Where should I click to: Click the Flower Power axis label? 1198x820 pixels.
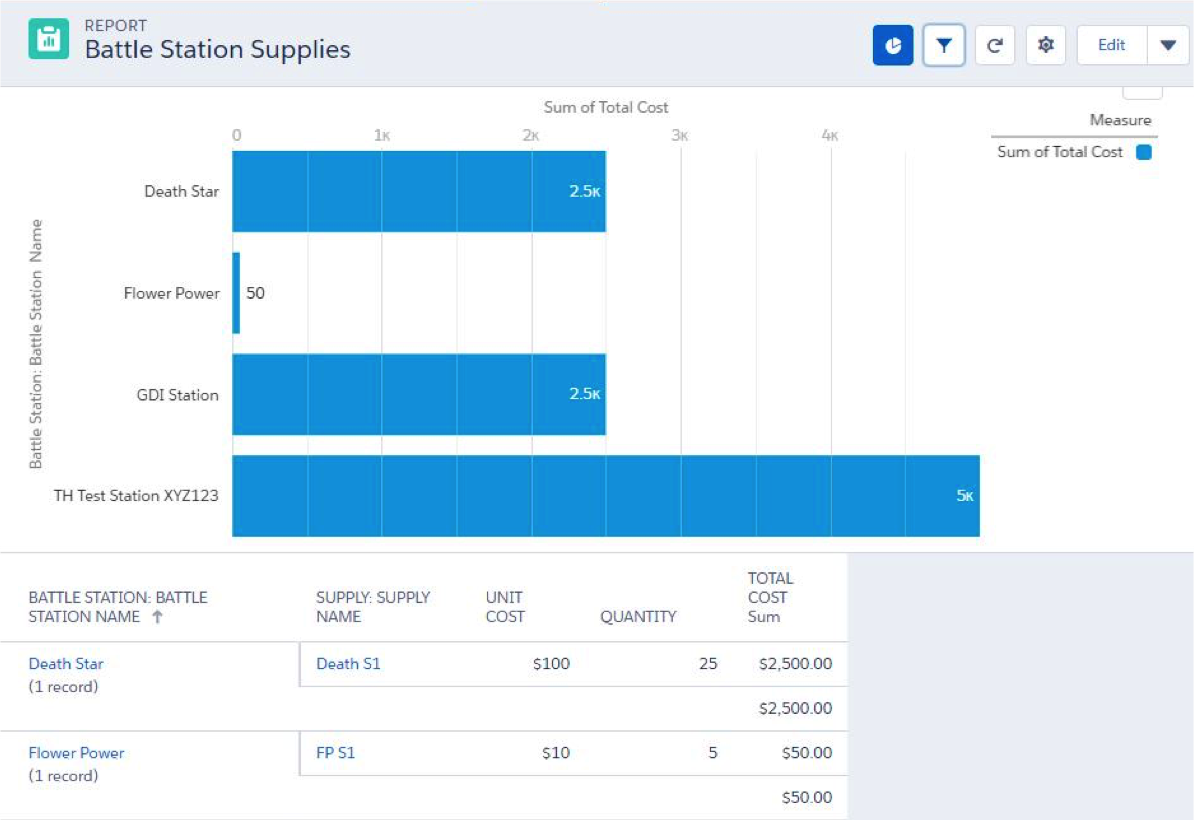[171, 293]
